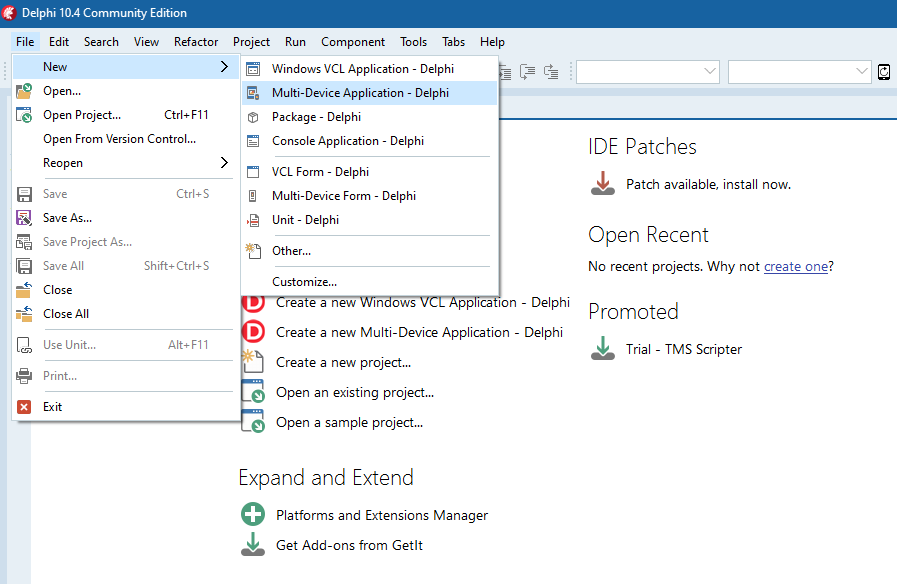Image resolution: width=897 pixels, height=584 pixels.
Task: Open the File menu
Action: tap(25, 42)
